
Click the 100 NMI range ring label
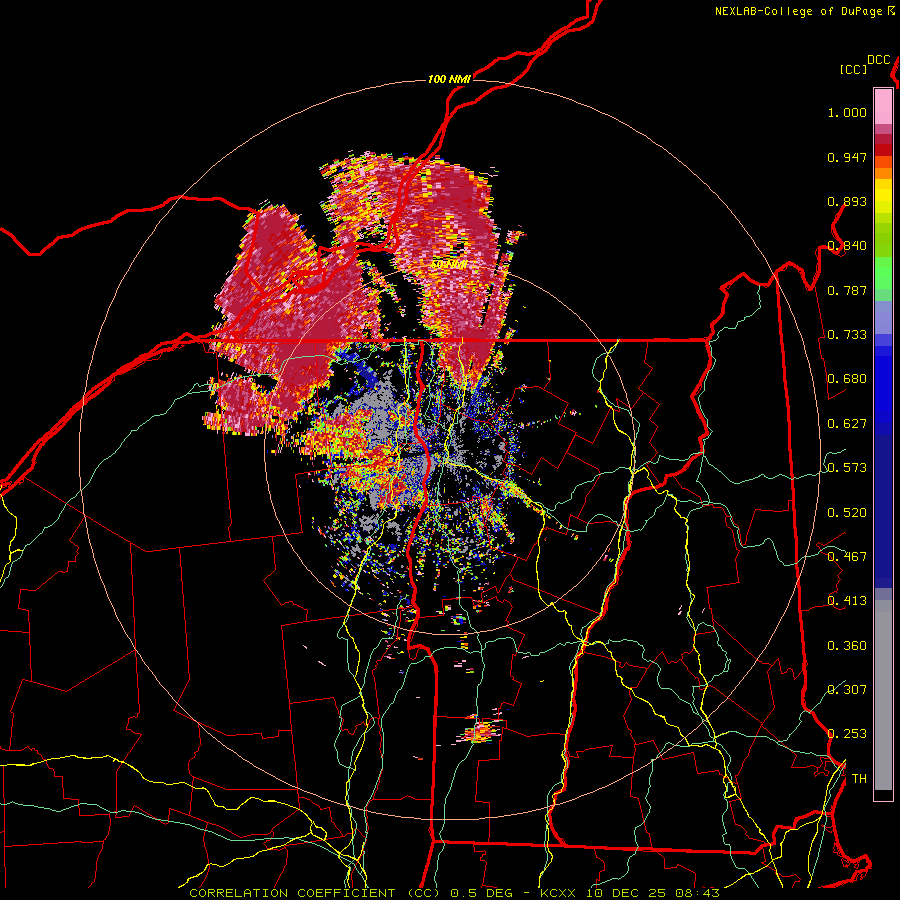coord(449,79)
